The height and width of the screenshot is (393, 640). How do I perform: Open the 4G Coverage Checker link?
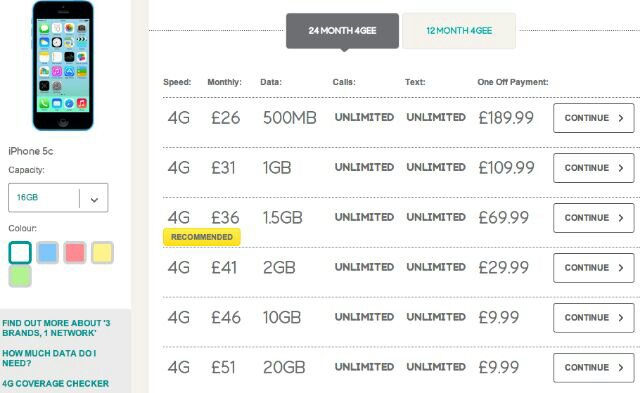56,384
